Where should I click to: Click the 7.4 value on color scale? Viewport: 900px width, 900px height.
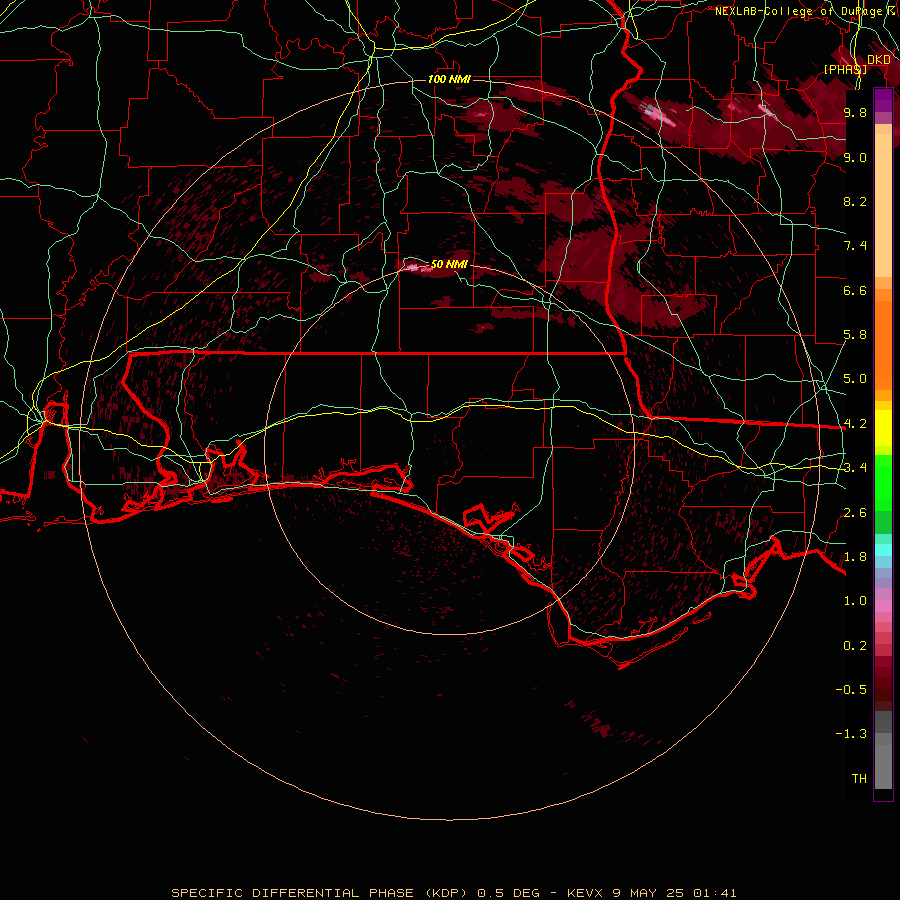tap(855, 246)
